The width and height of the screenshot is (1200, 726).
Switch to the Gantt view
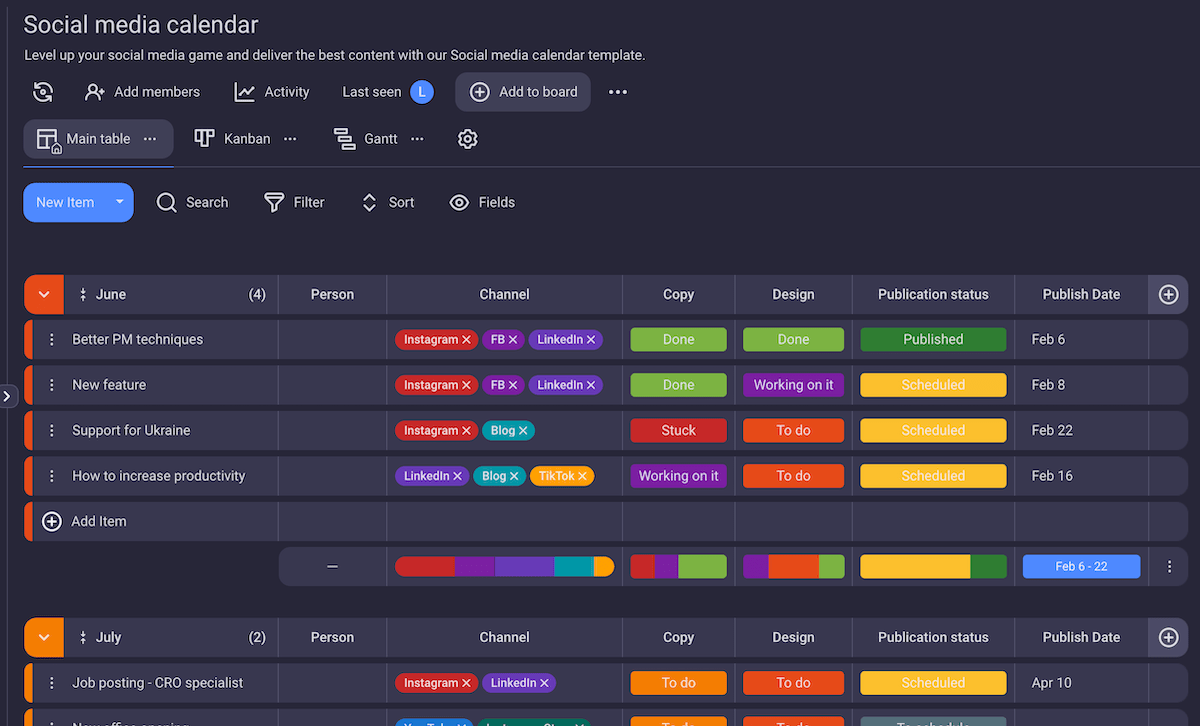[x=366, y=139]
